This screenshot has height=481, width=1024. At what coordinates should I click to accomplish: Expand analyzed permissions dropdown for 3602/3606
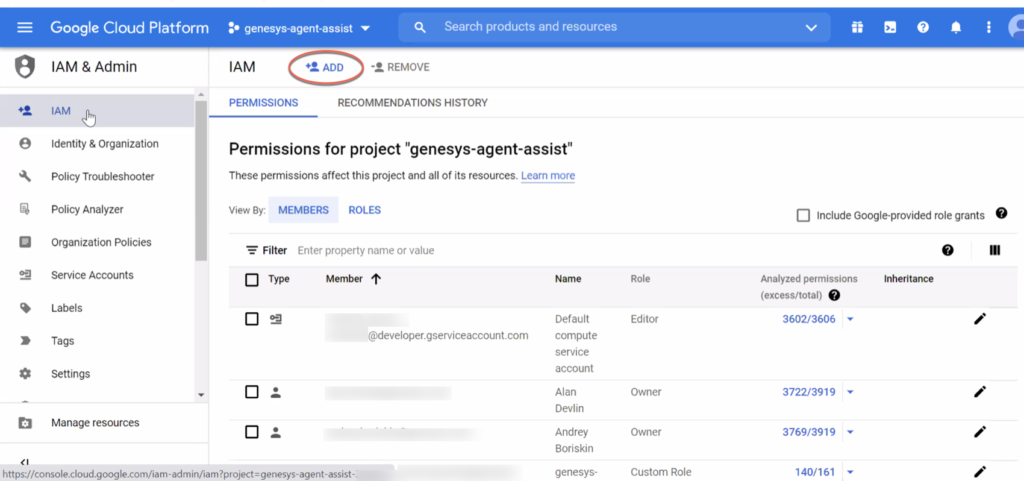[x=850, y=319]
